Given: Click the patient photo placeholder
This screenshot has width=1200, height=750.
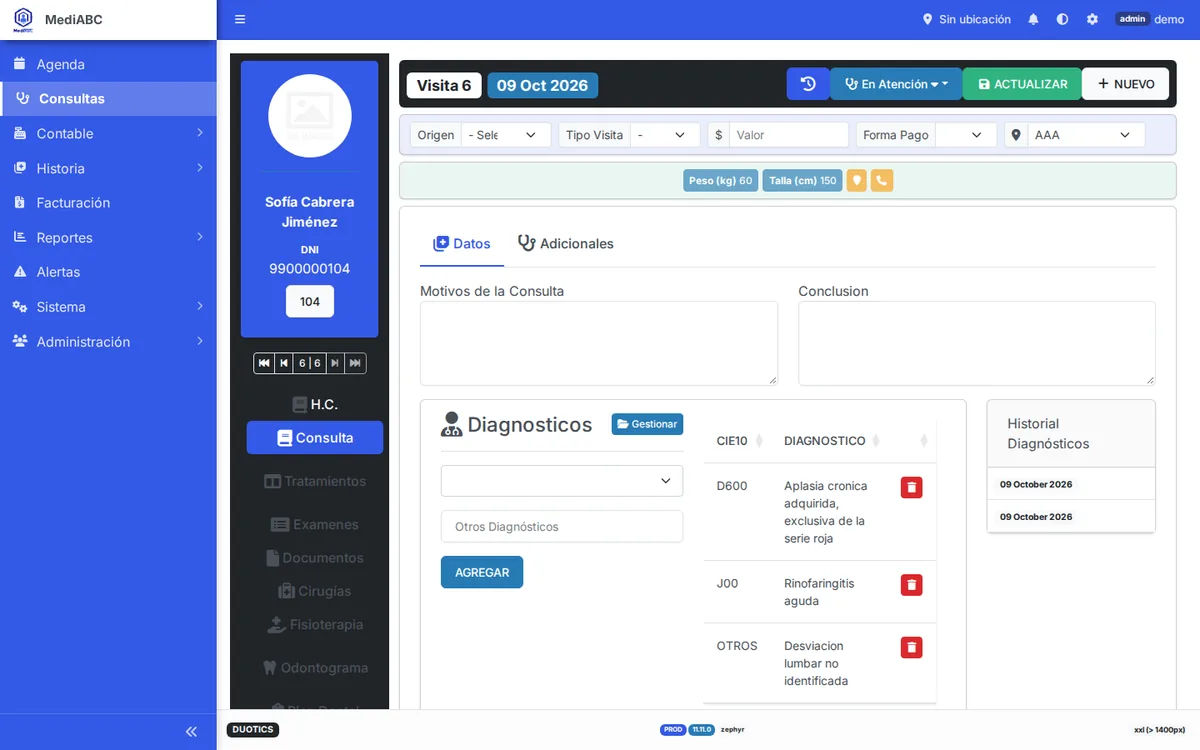Looking at the screenshot, I should 310,116.
